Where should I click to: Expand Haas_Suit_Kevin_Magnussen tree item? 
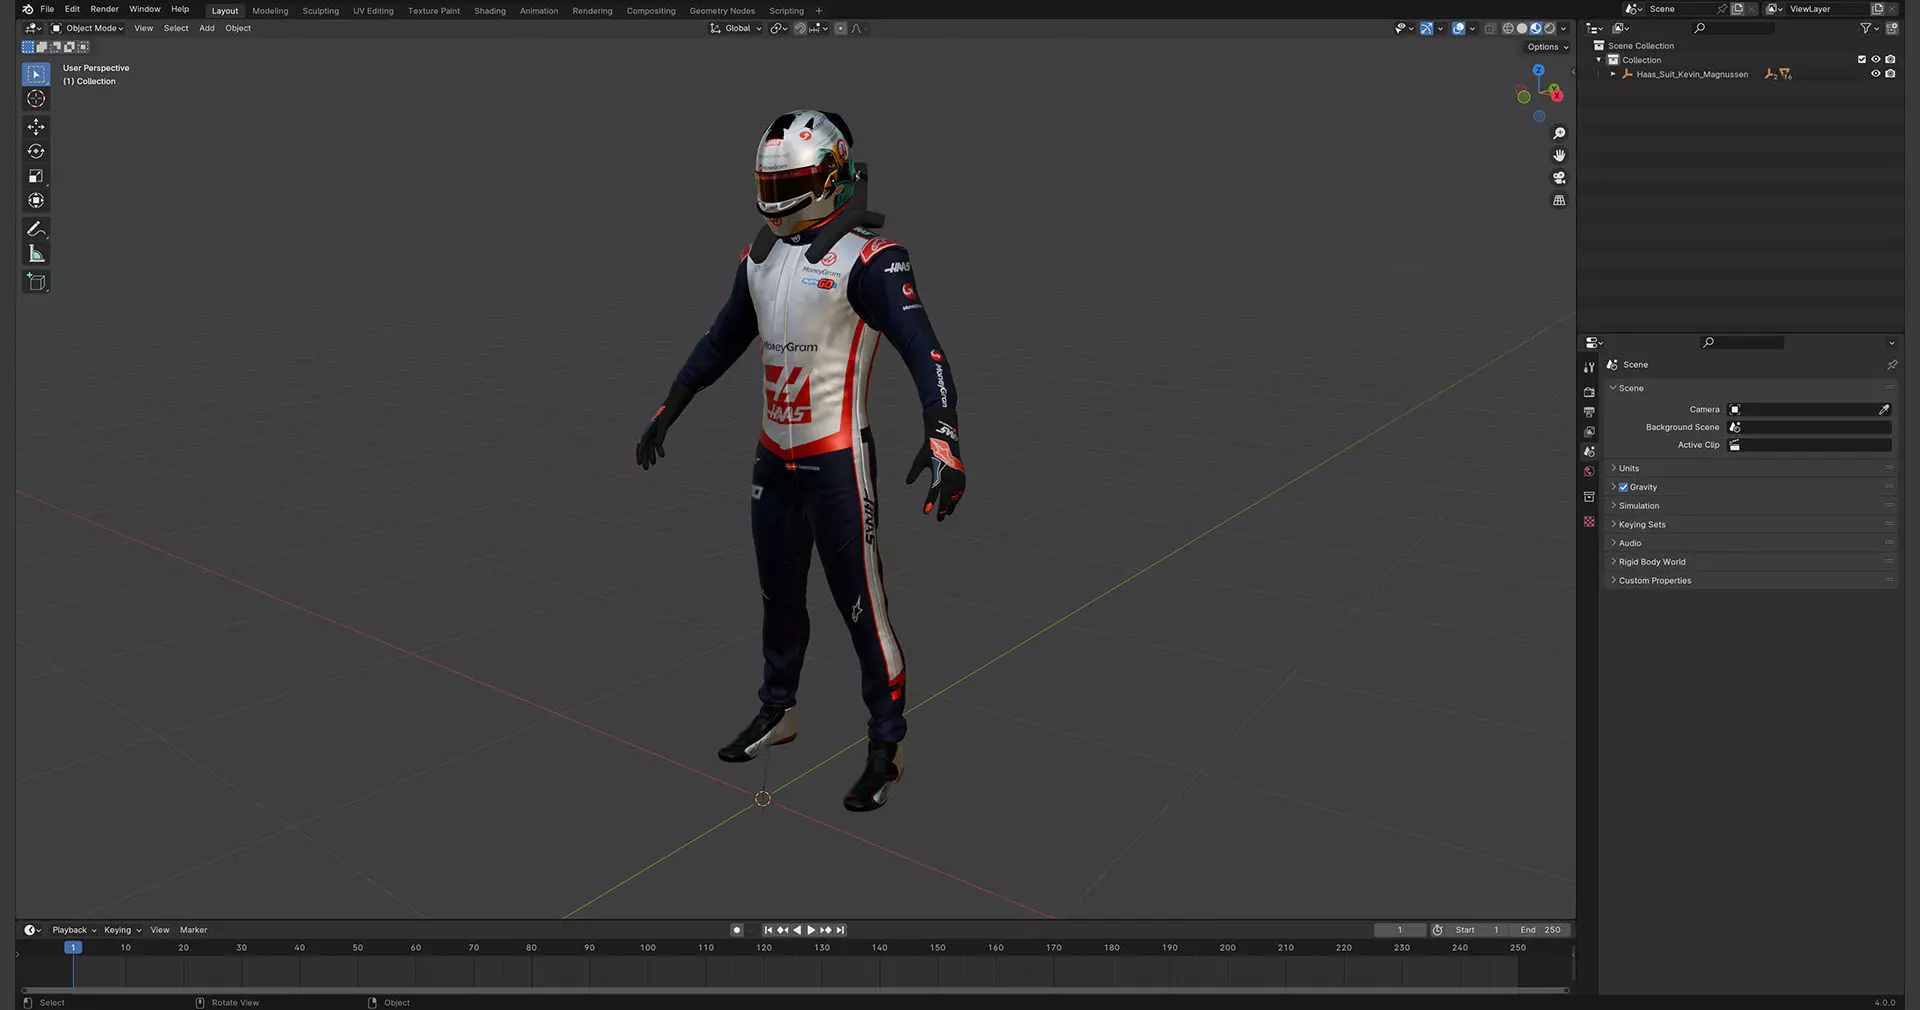[1613, 74]
